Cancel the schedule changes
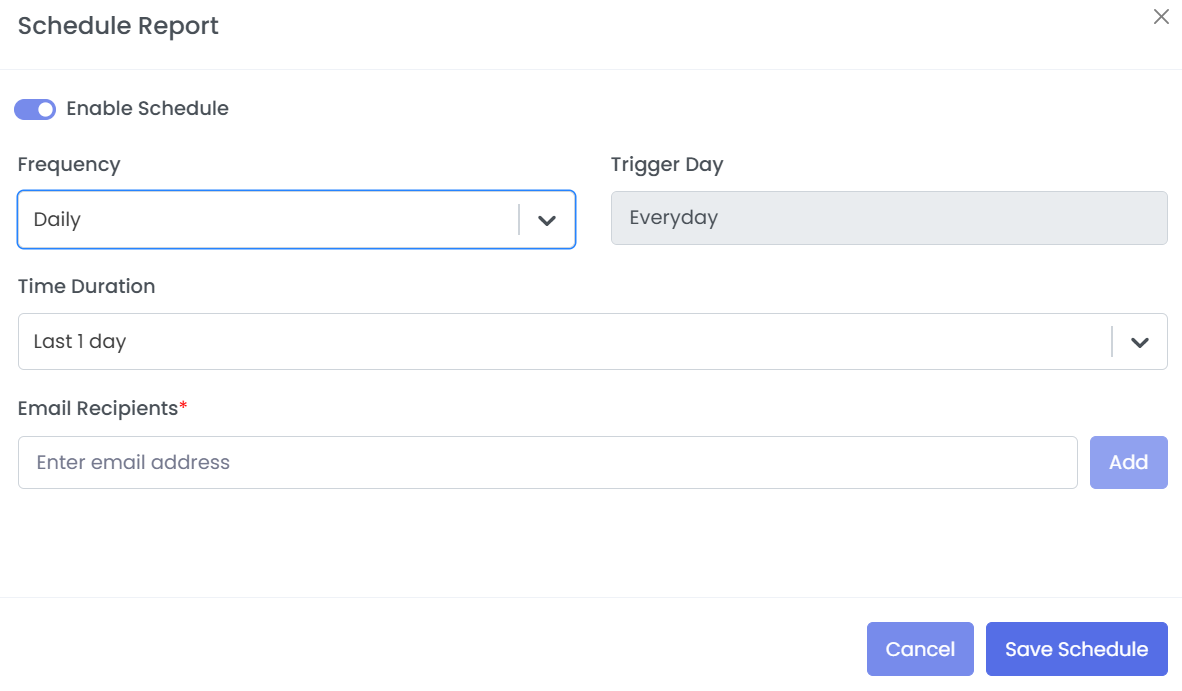Screen dimensions: 1182x691 coord(920,650)
